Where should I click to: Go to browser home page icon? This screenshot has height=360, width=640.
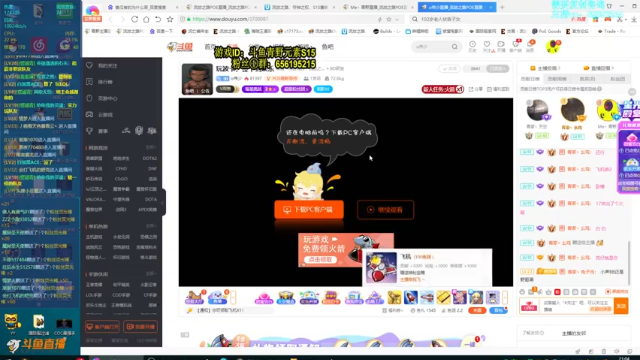pyautogui.click(x=146, y=19)
